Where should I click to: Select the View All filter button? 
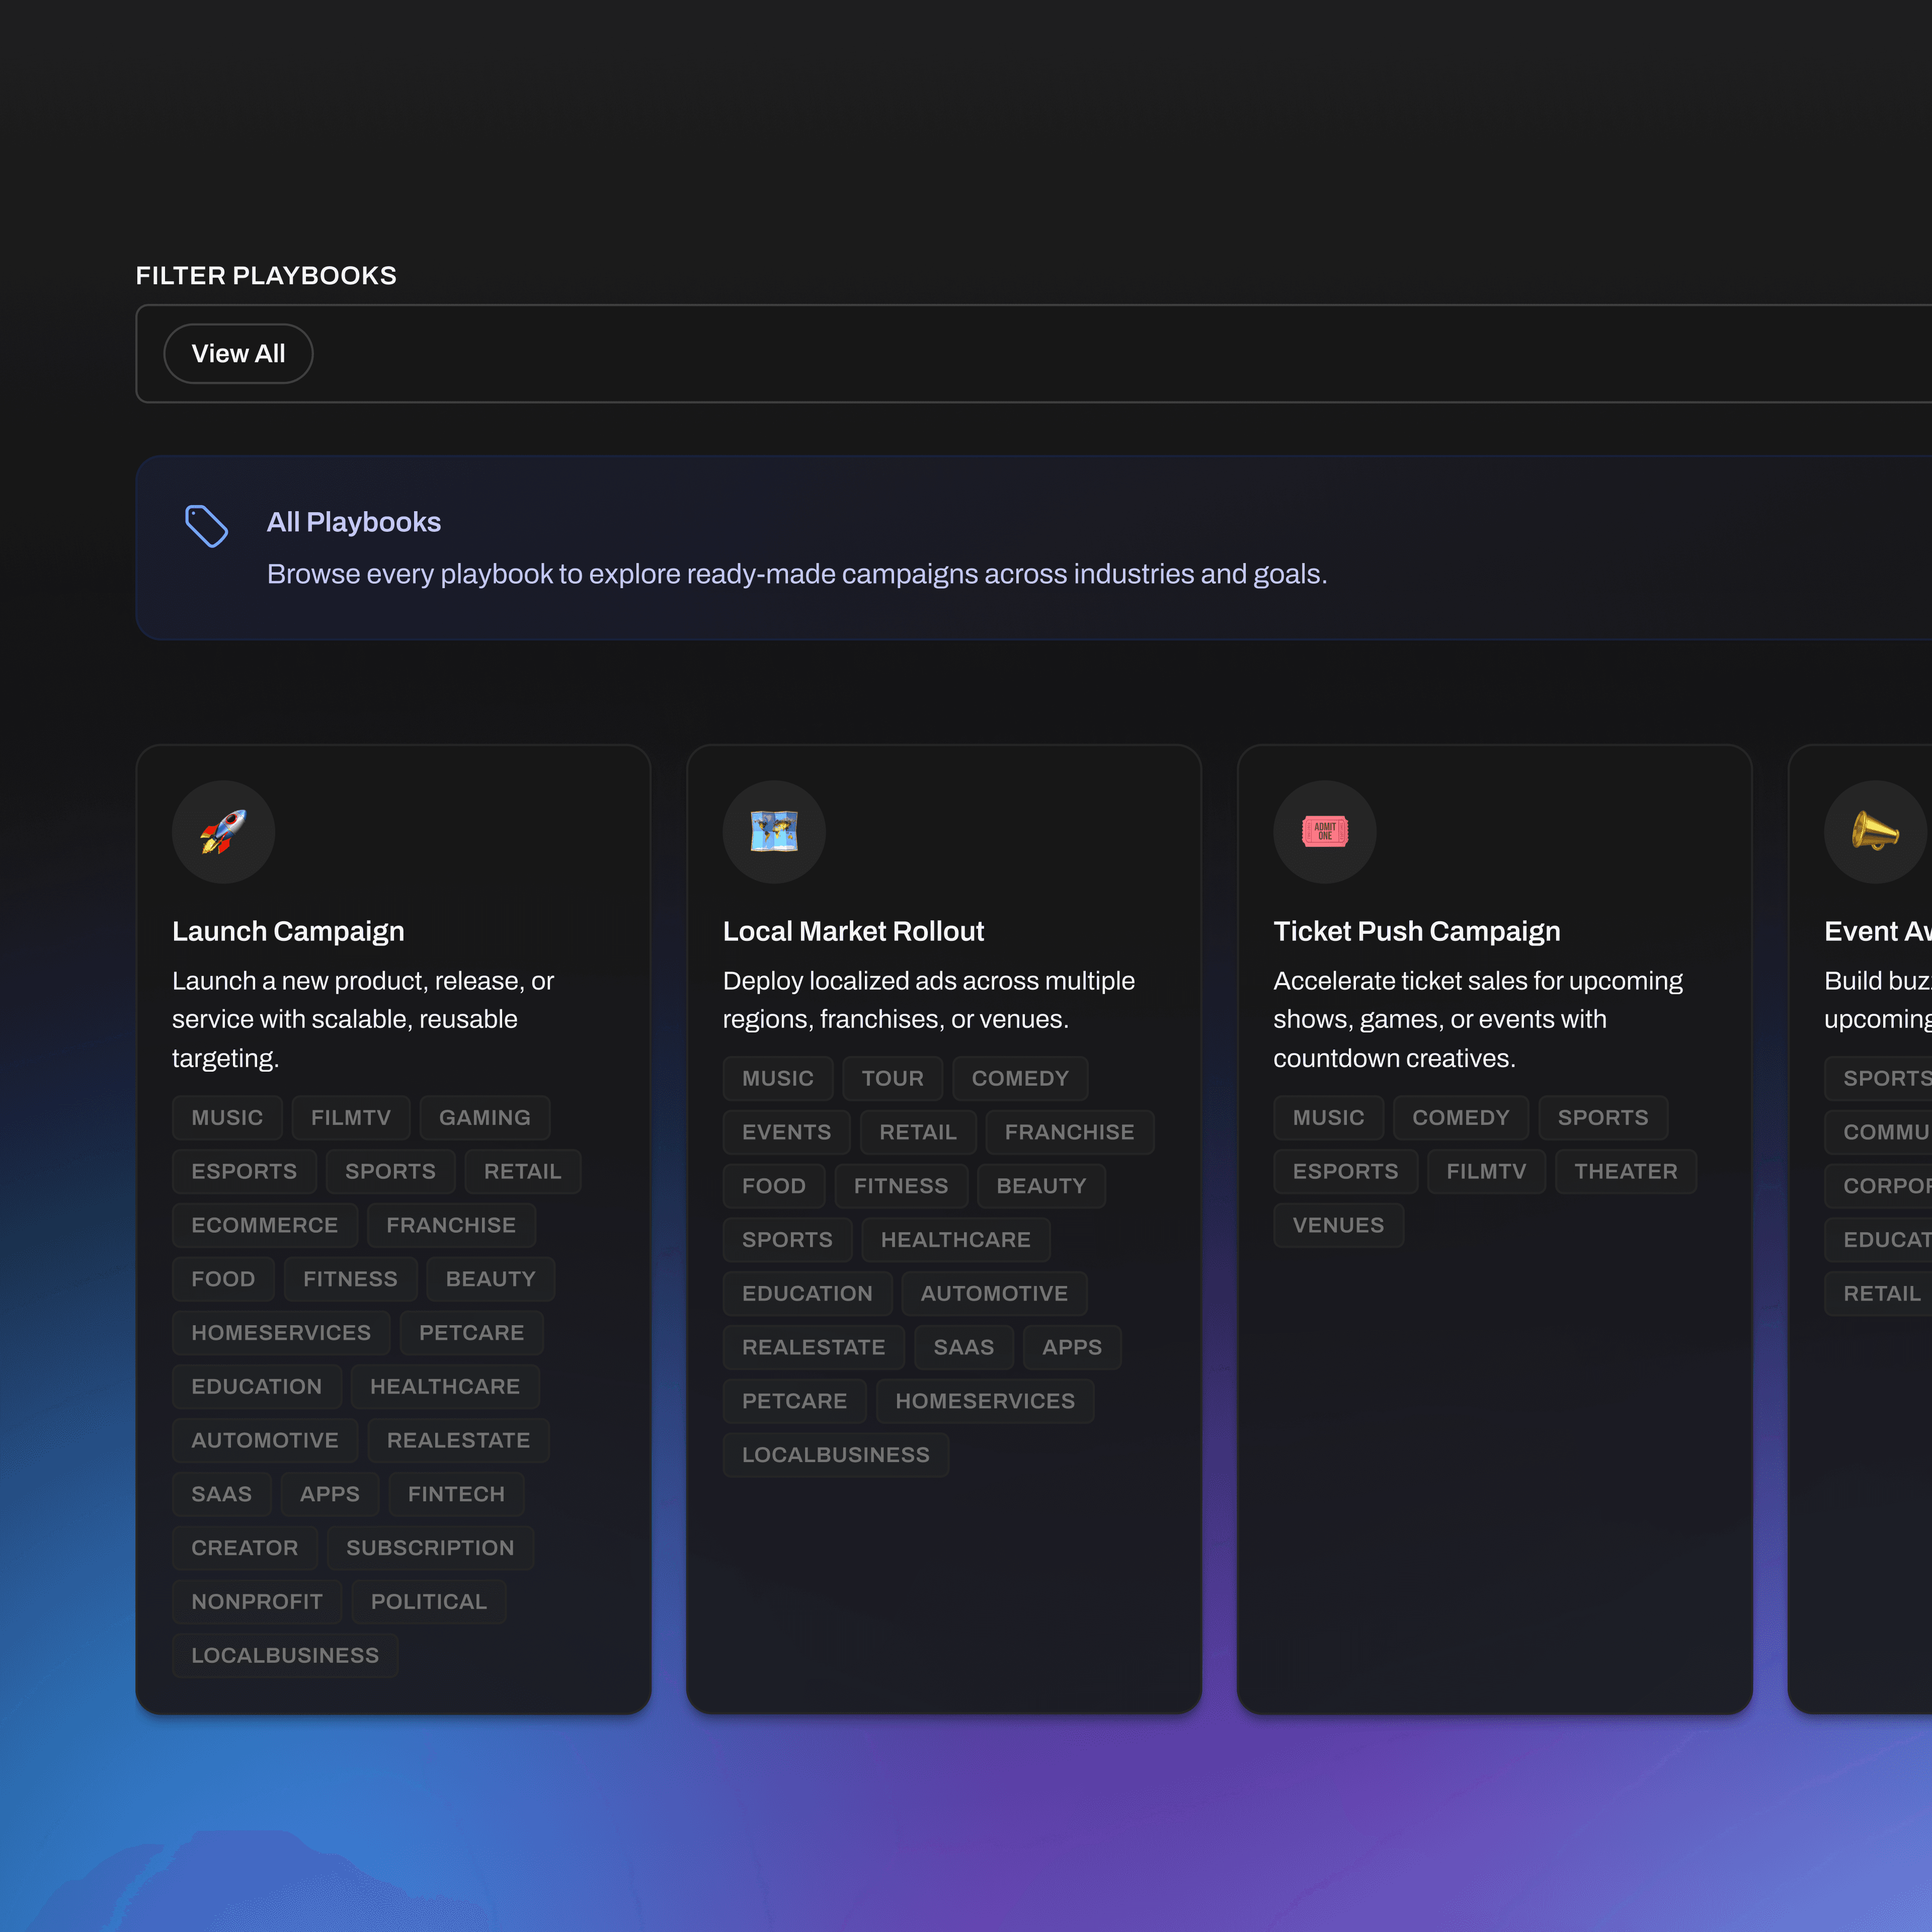[238, 353]
